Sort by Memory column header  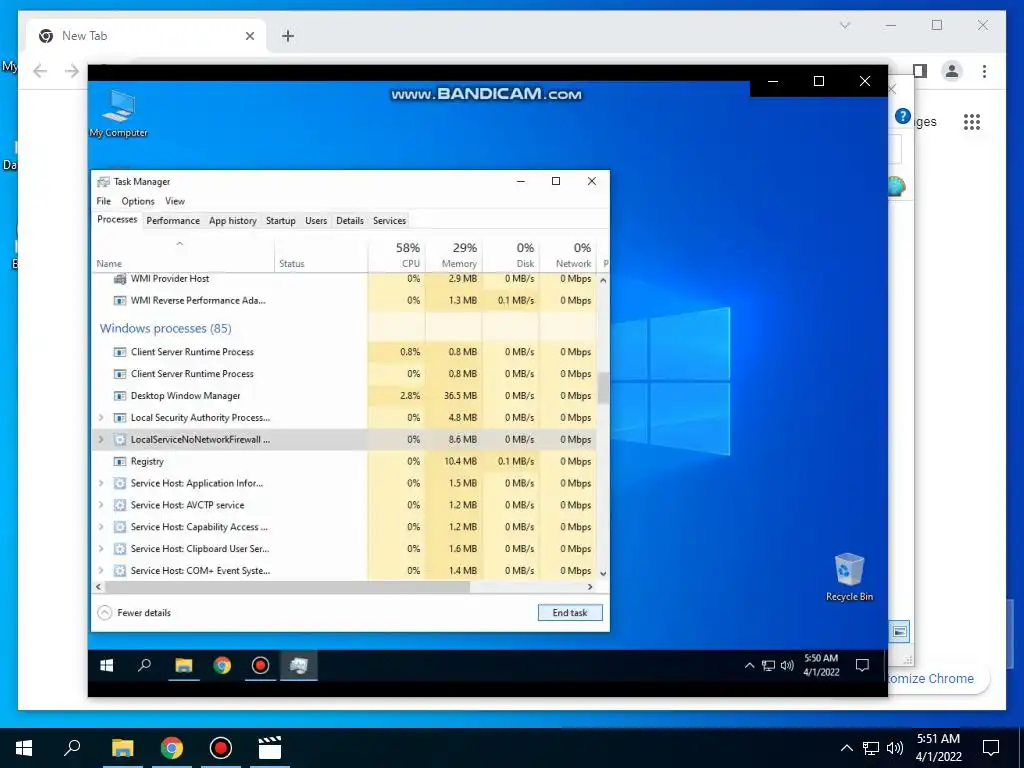(x=454, y=255)
